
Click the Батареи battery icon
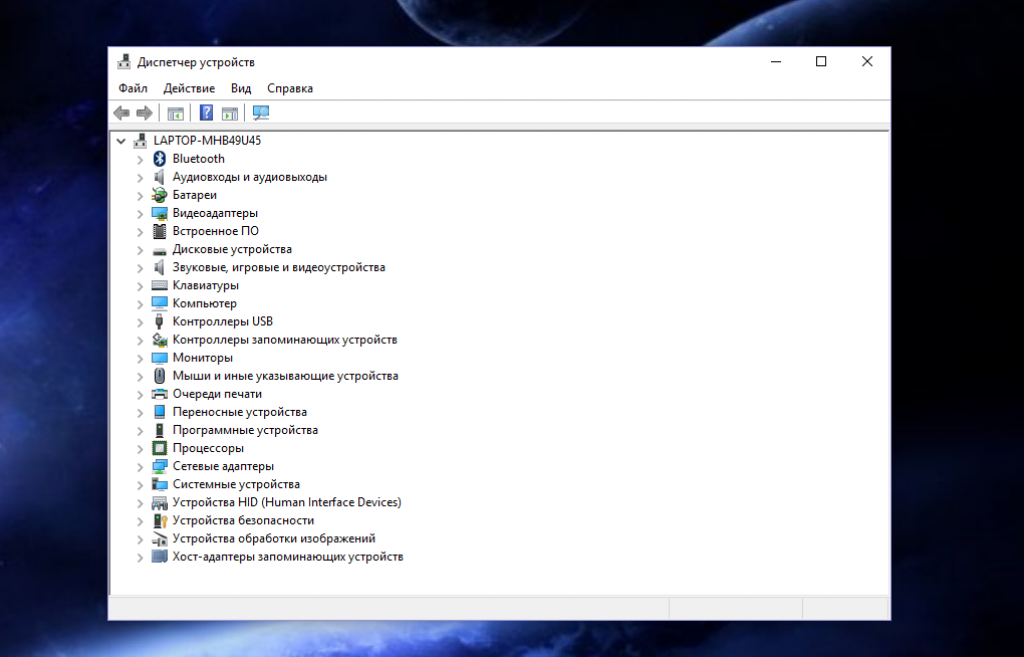click(x=159, y=195)
